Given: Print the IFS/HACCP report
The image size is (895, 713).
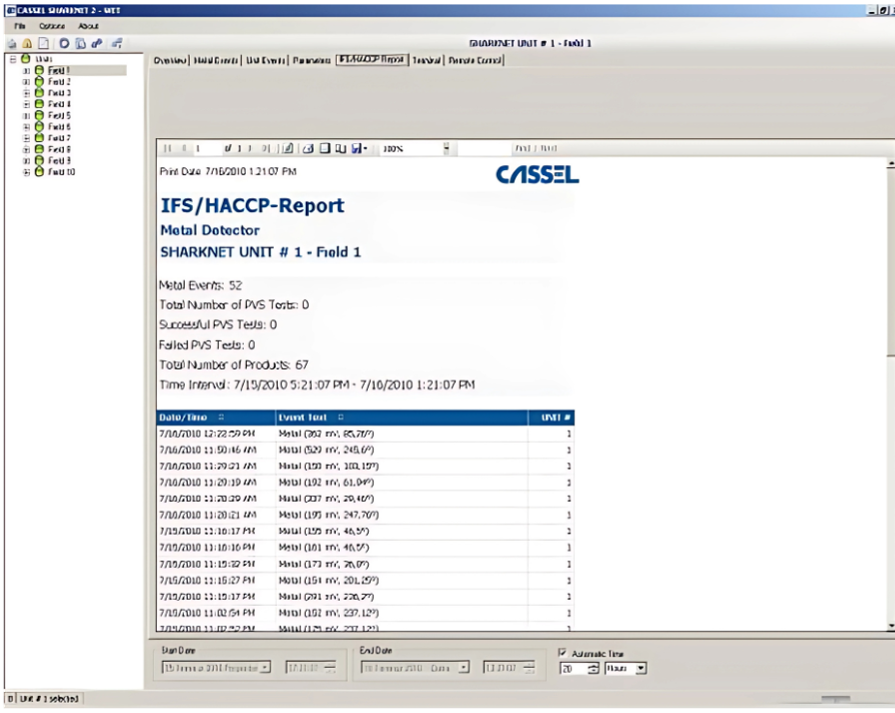Looking at the screenshot, I should point(308,148).
